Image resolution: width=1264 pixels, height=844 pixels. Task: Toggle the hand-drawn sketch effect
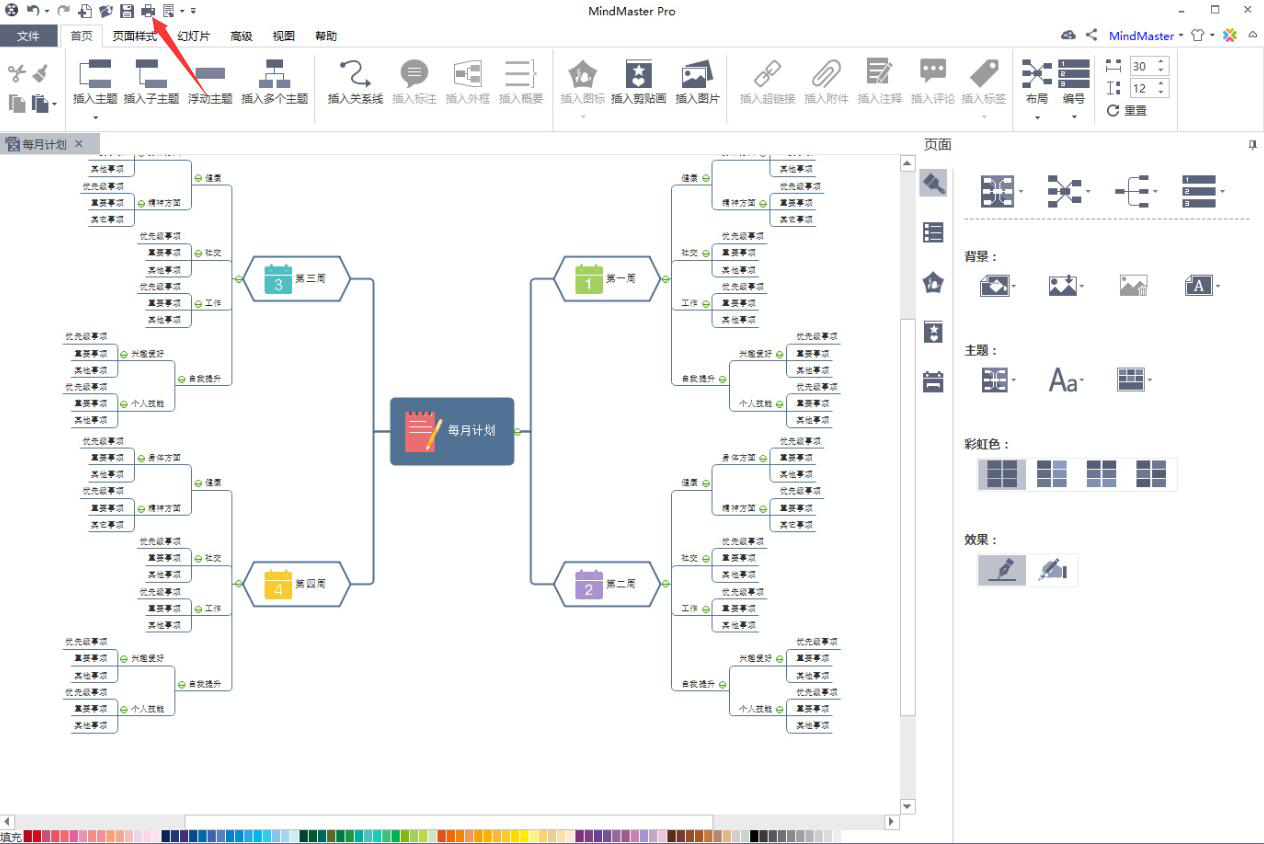click(x=1052, y=570)
